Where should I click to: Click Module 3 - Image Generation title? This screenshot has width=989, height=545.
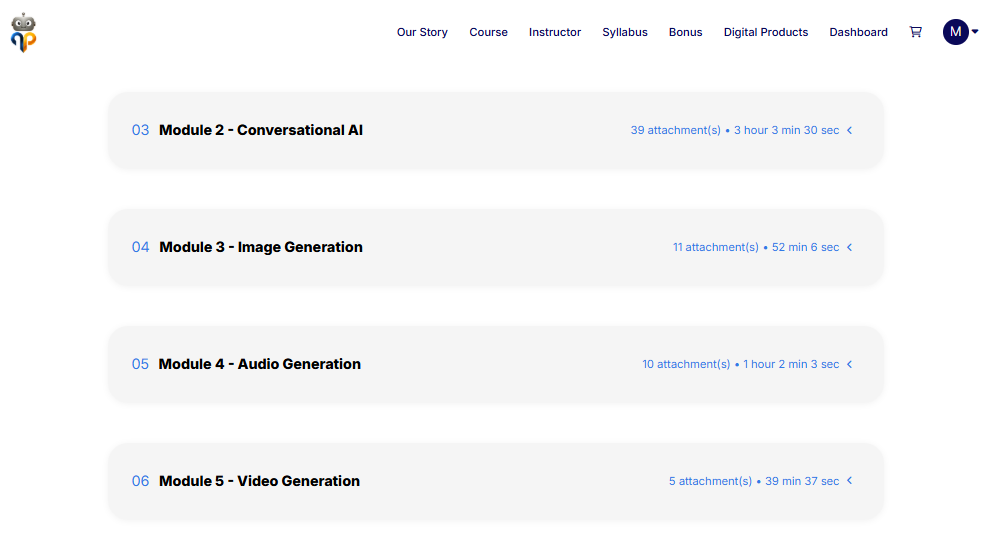pyautogui.click(x=261, y=247)
